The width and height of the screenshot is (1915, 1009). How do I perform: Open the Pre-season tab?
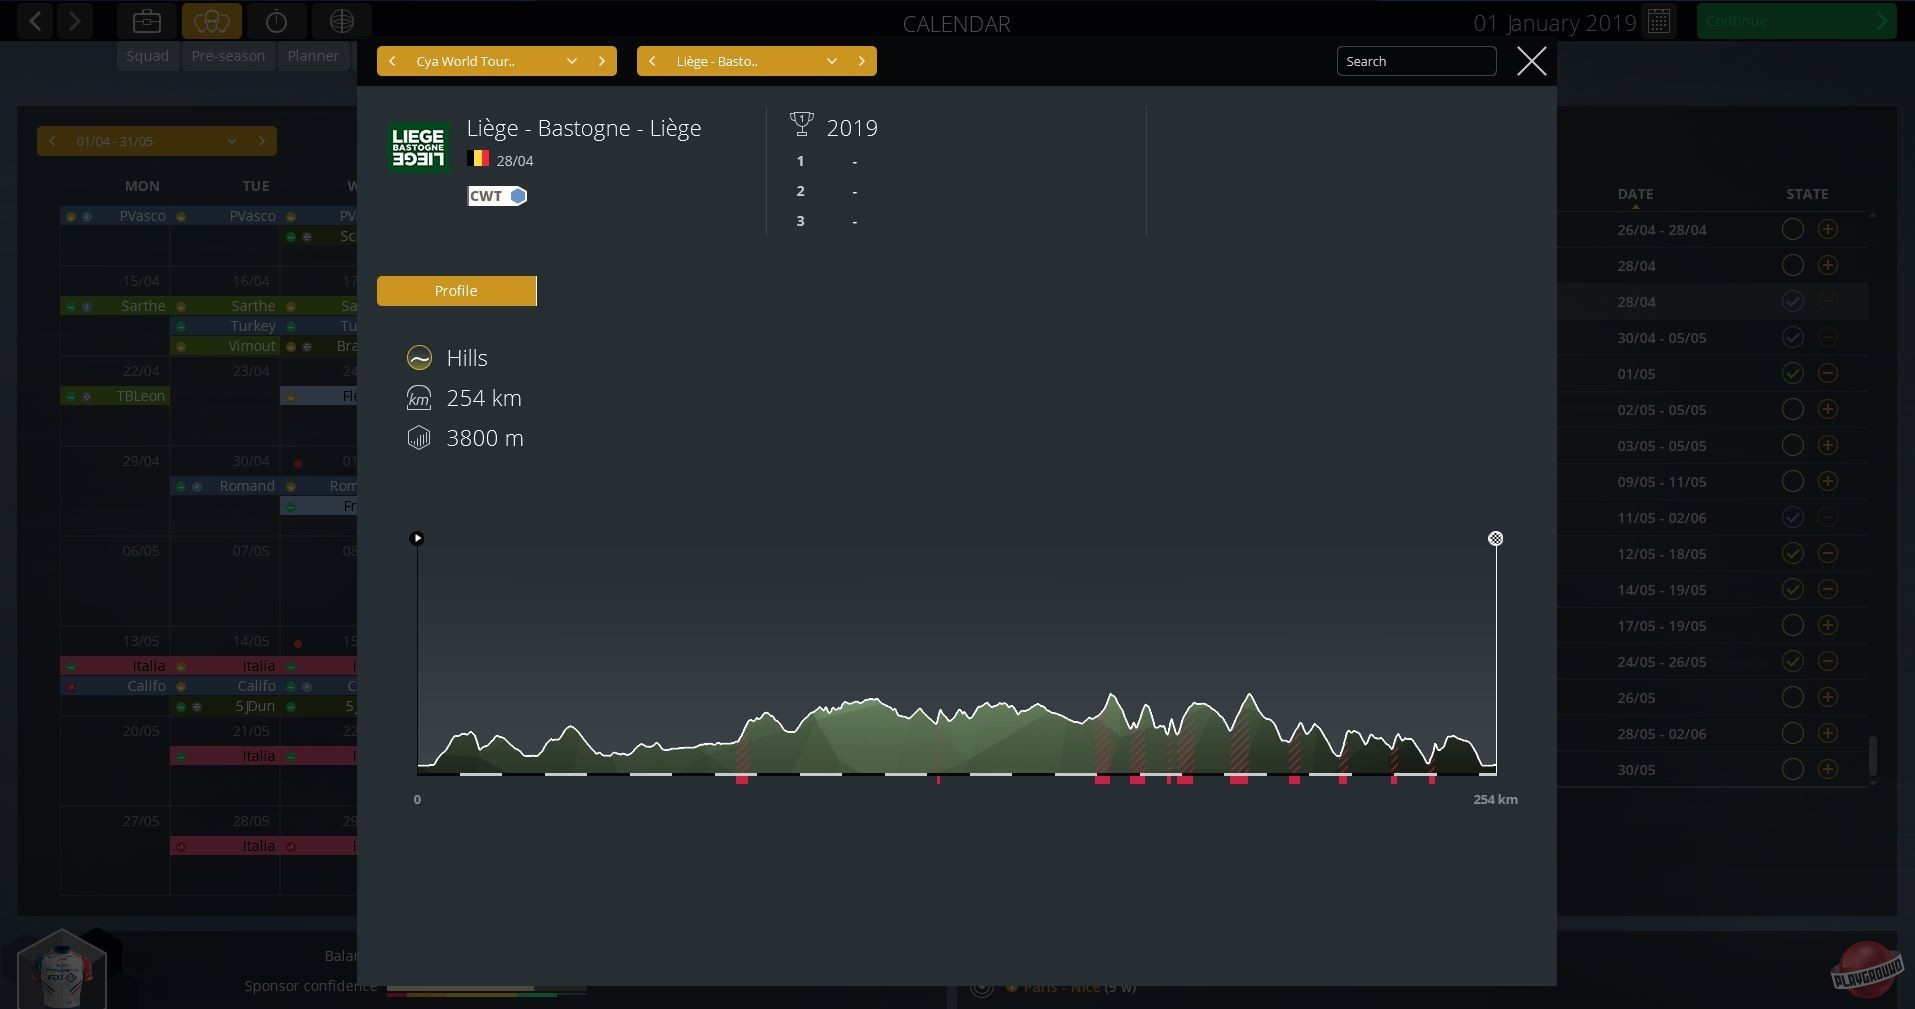[228, 56]
